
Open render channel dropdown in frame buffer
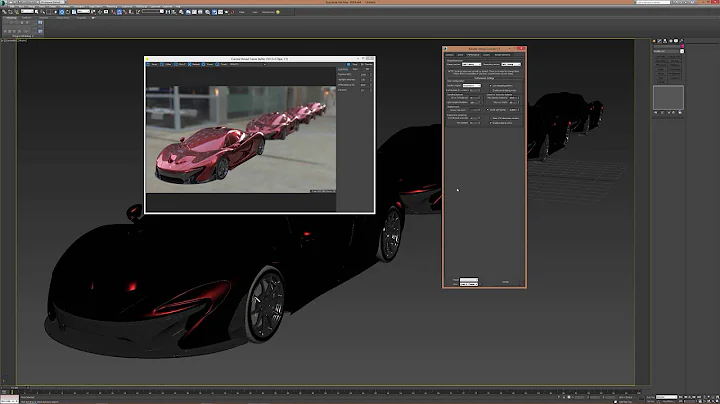[248, 64]
